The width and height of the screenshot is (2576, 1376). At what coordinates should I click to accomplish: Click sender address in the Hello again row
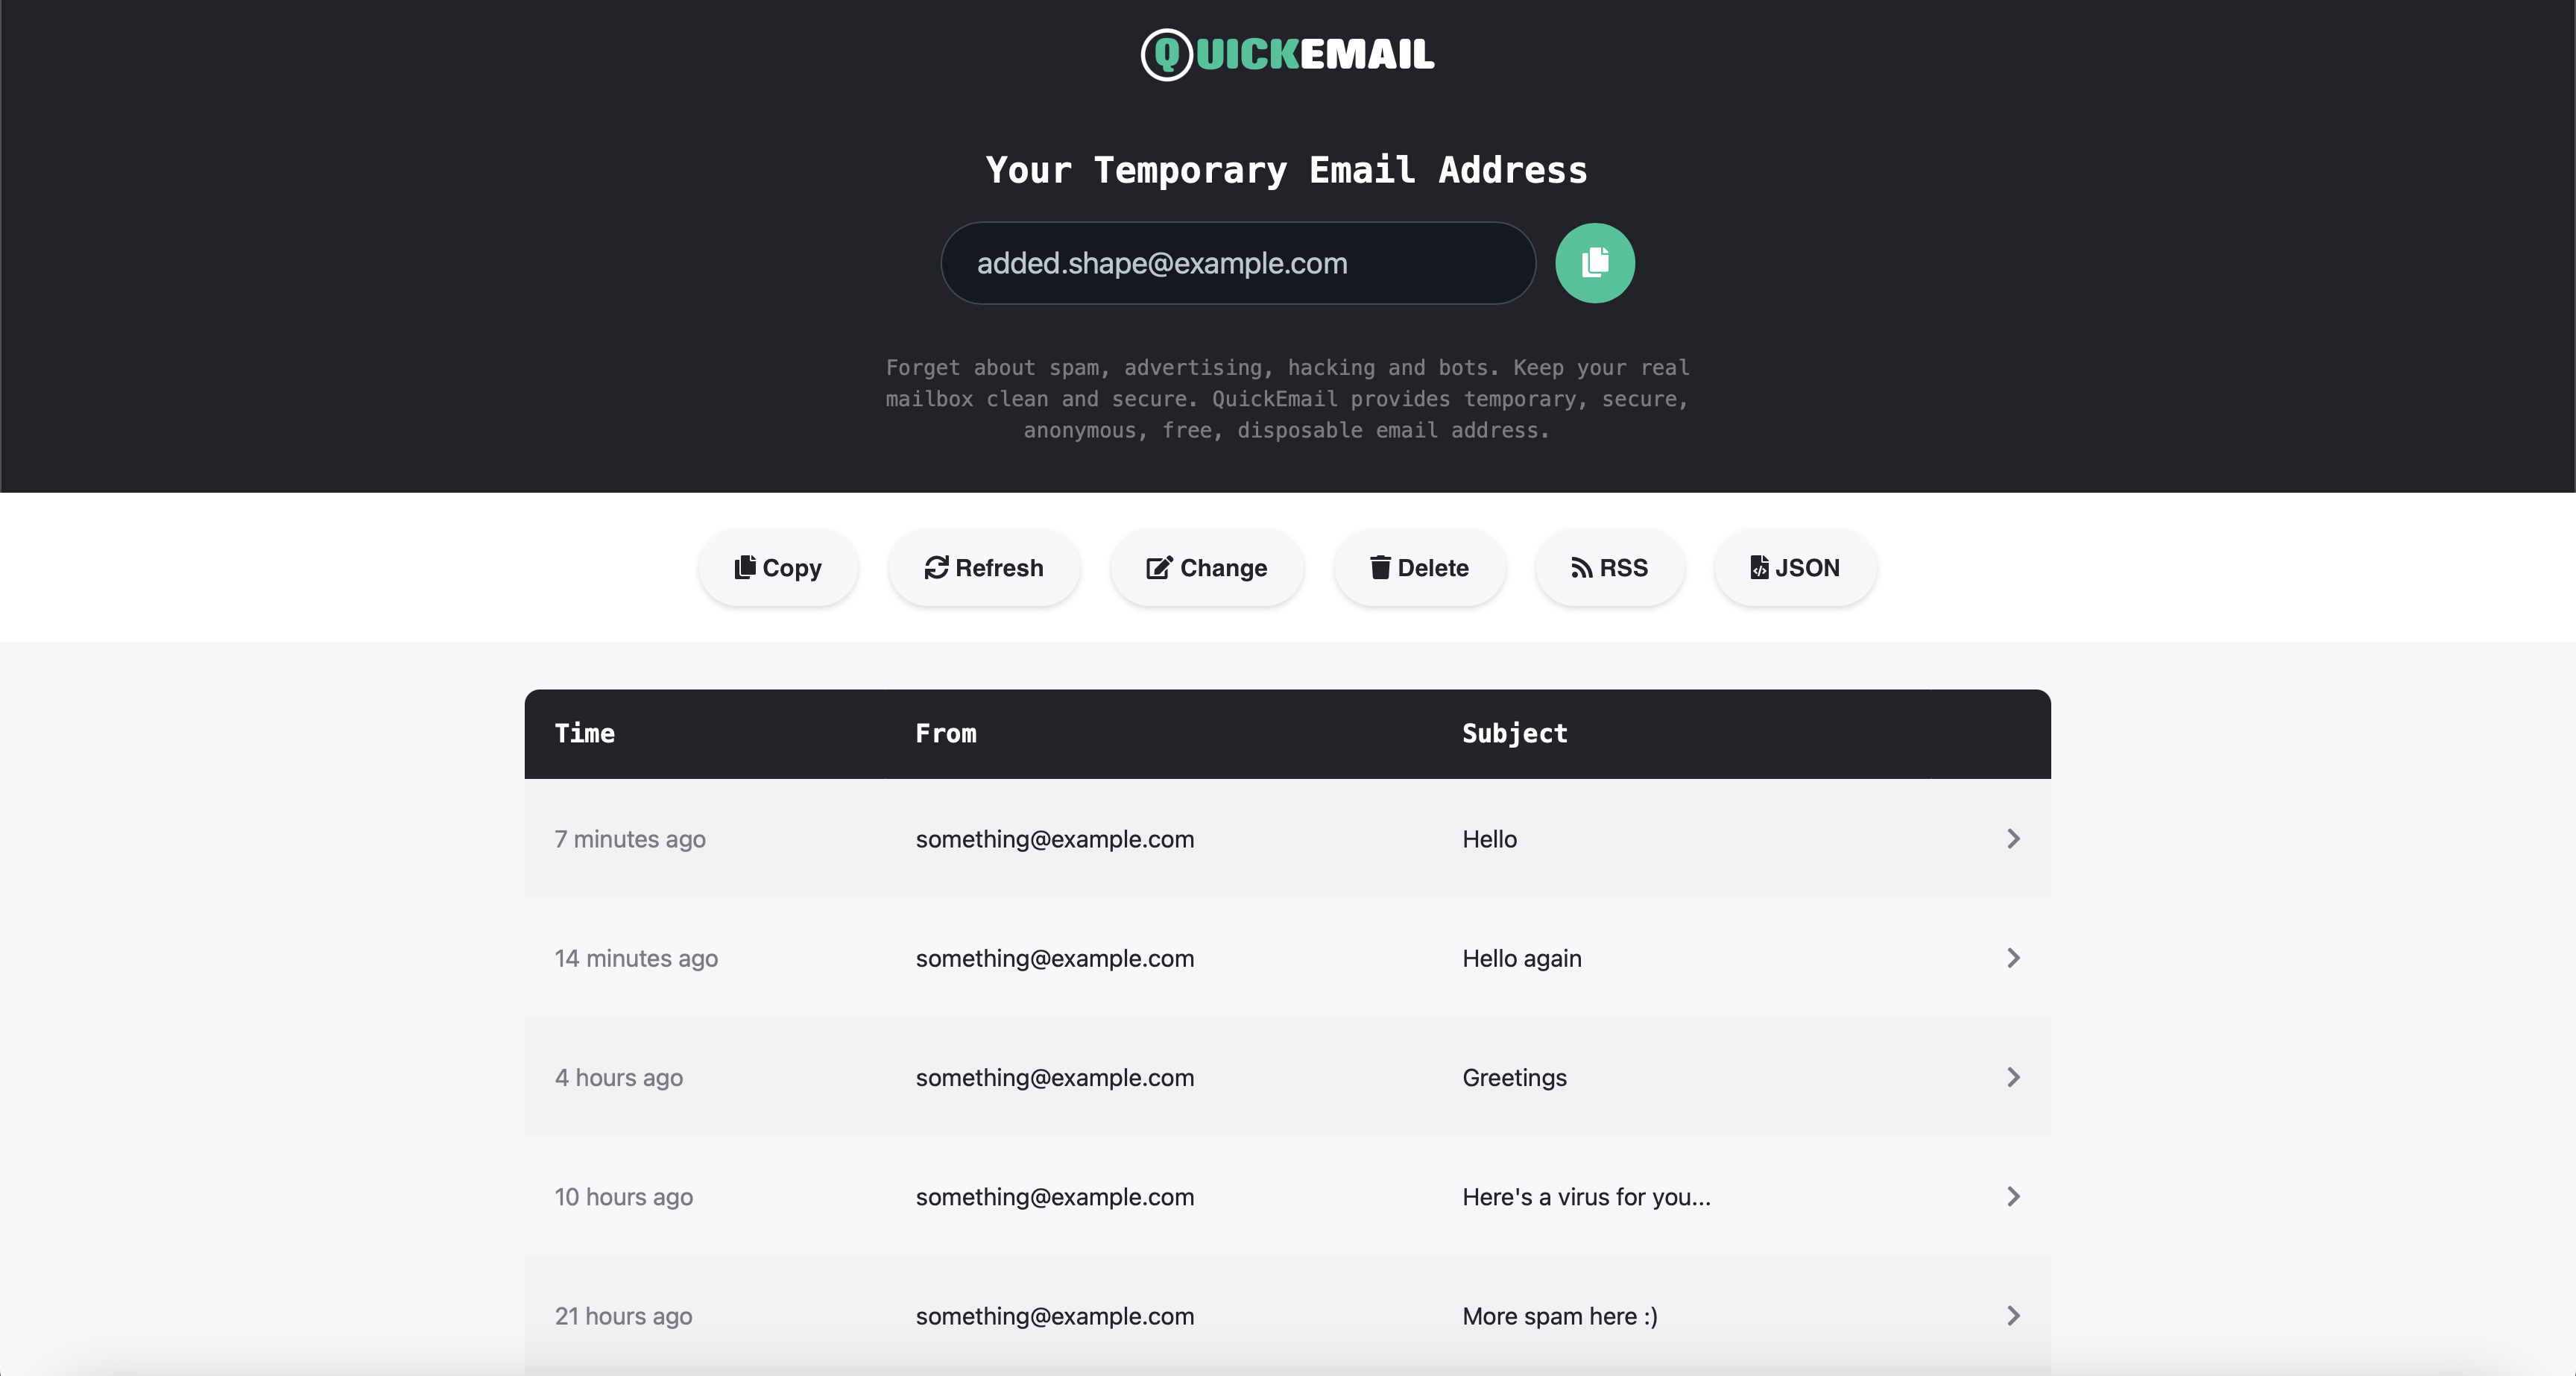tap(1055, 959)
